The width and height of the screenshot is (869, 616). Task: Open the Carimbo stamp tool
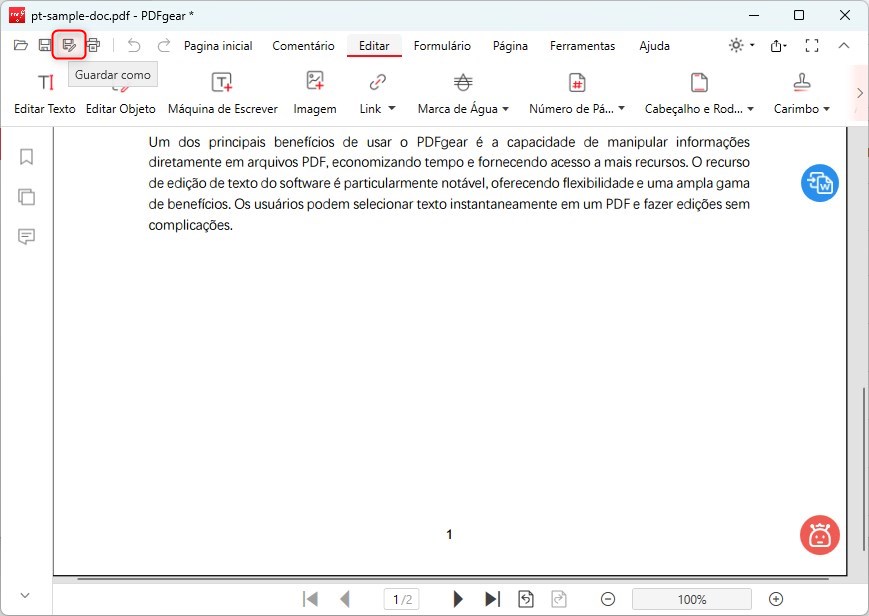[x=800, y=90]
